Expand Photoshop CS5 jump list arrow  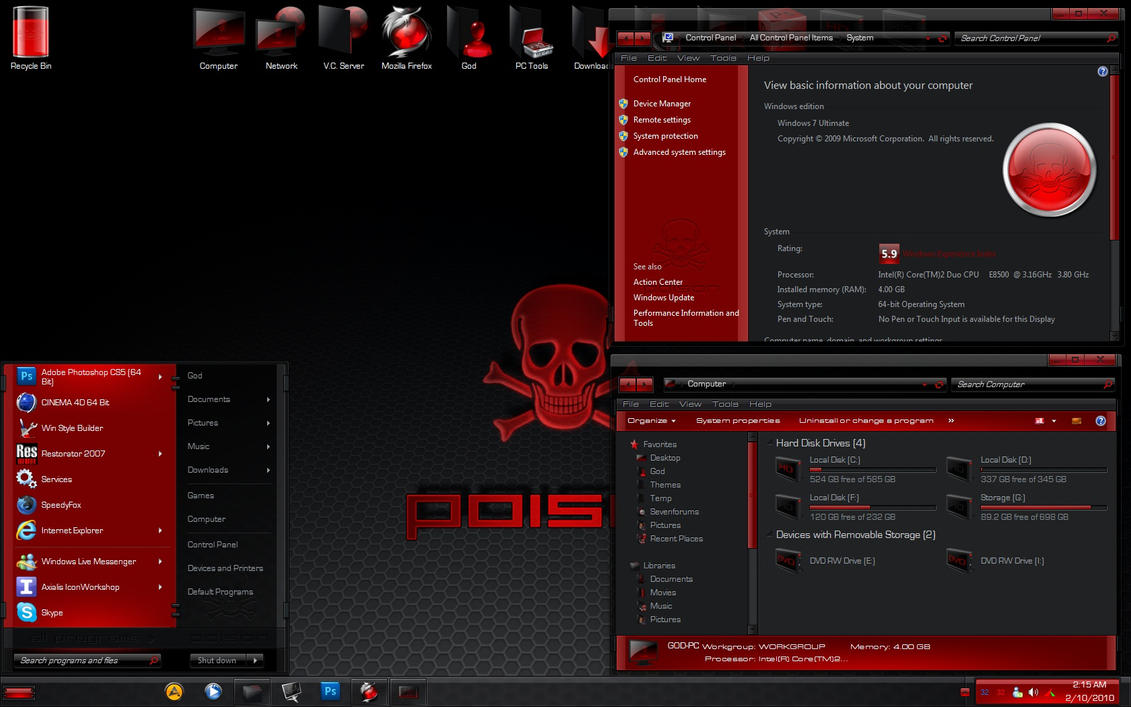[160, 377]
